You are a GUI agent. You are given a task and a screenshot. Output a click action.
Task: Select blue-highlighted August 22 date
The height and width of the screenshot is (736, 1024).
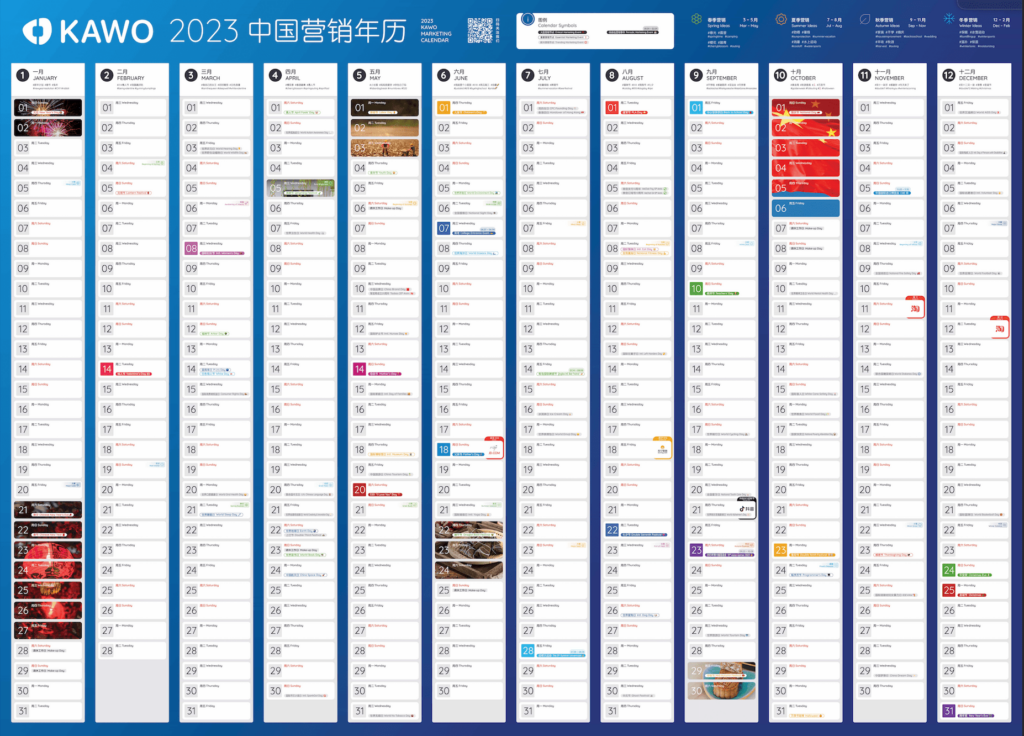coord(612,530)
